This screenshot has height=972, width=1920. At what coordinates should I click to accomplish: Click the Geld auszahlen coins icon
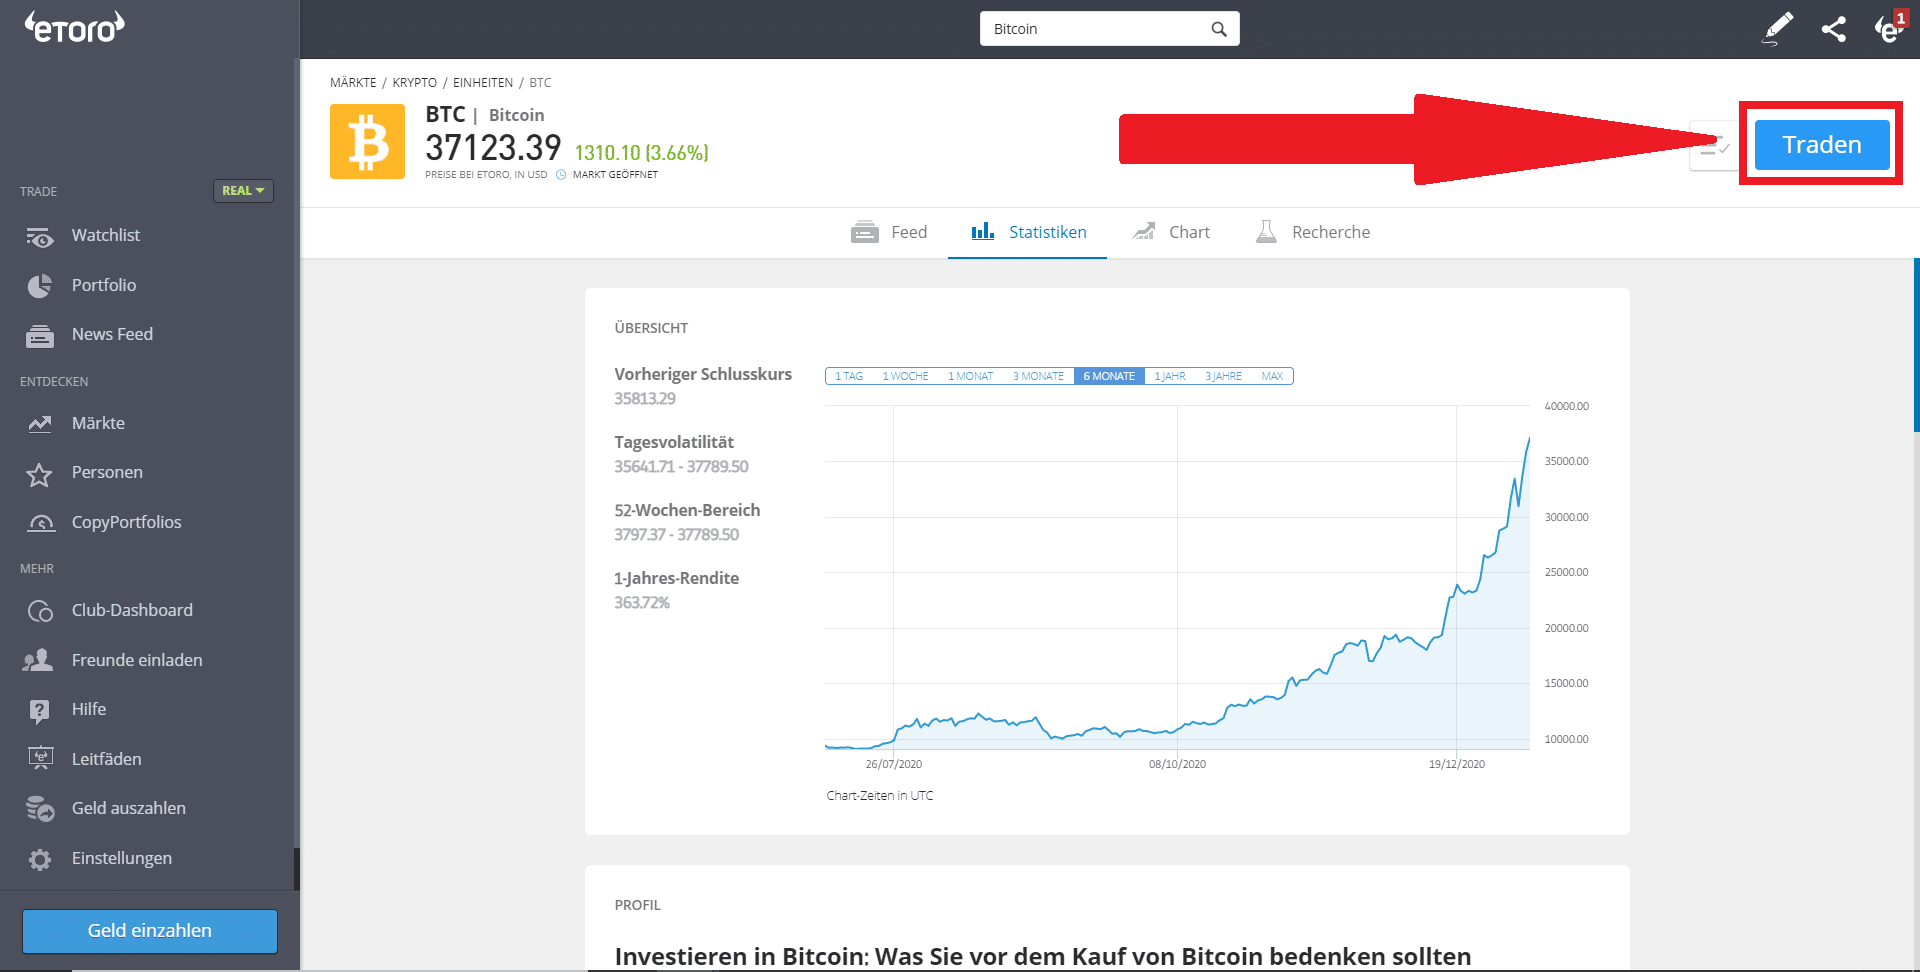40,809
